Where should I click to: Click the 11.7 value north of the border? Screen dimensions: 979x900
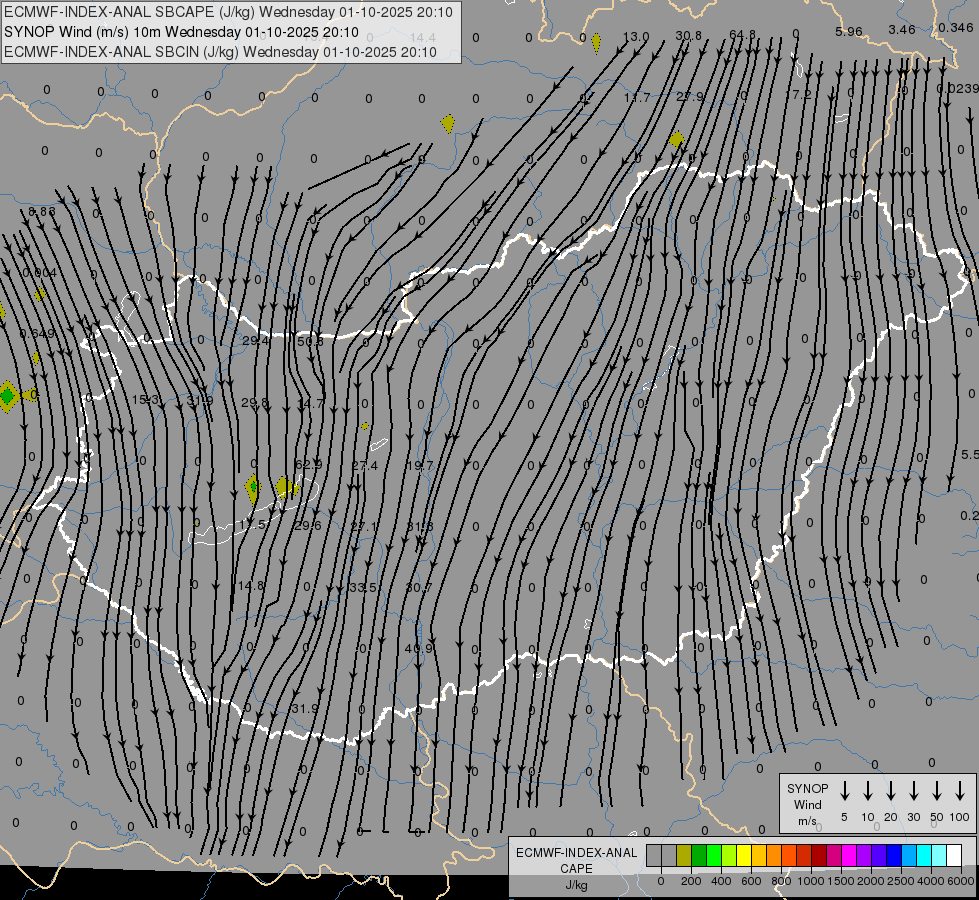tap(637, 97)
